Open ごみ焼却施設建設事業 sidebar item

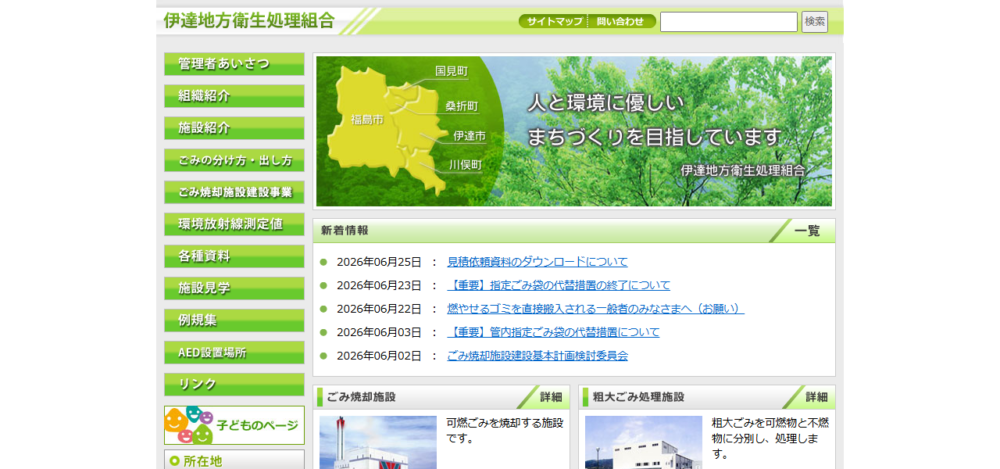pos(234,192)
